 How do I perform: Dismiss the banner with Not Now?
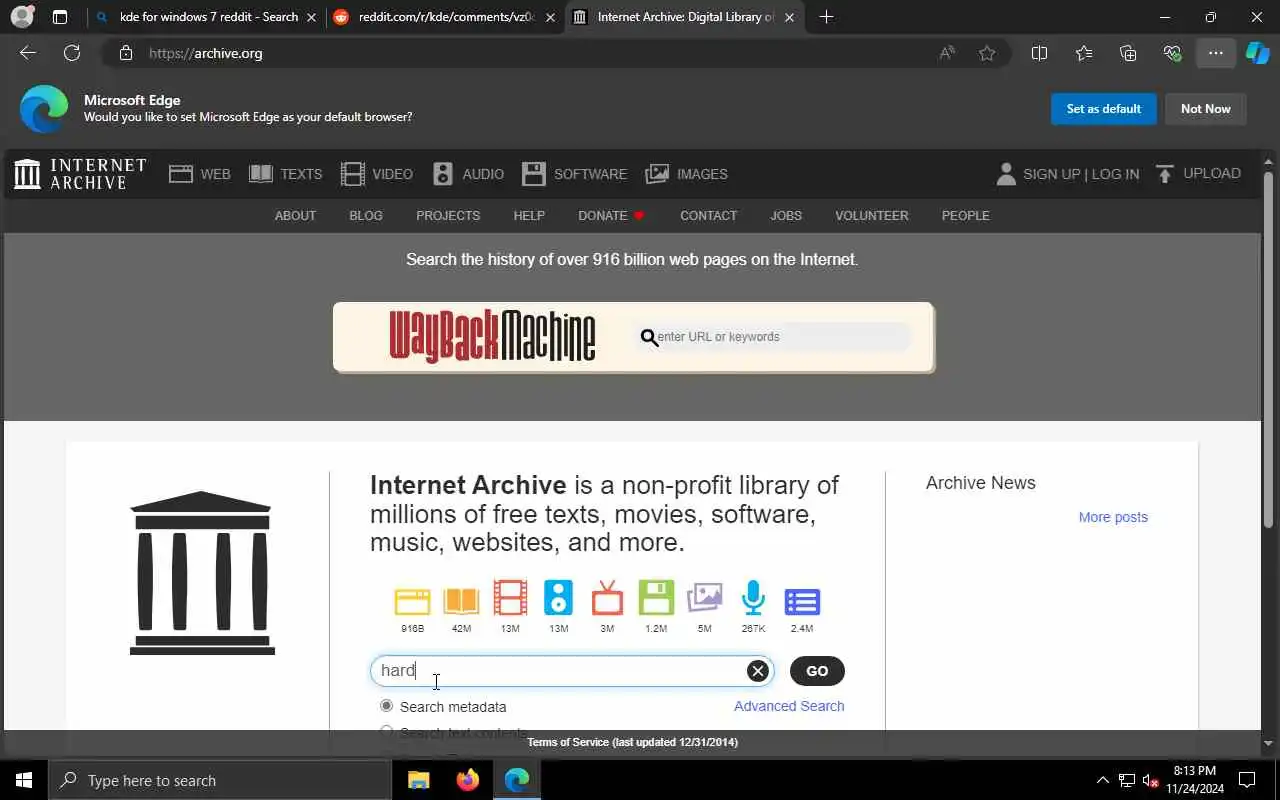pos(1205,109)
